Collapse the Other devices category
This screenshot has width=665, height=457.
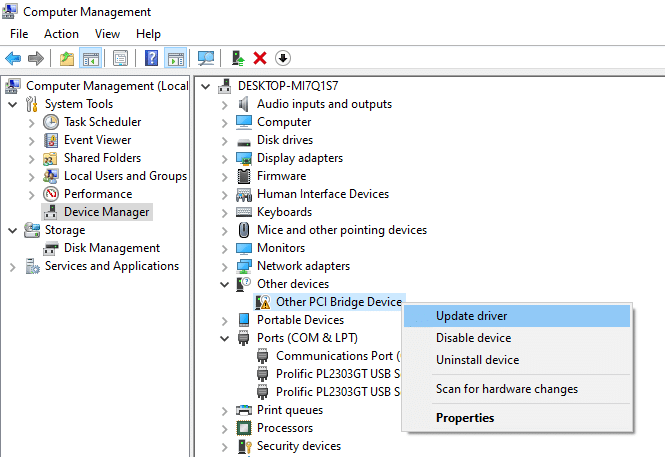pyautogui.click(x=225, y=284)
